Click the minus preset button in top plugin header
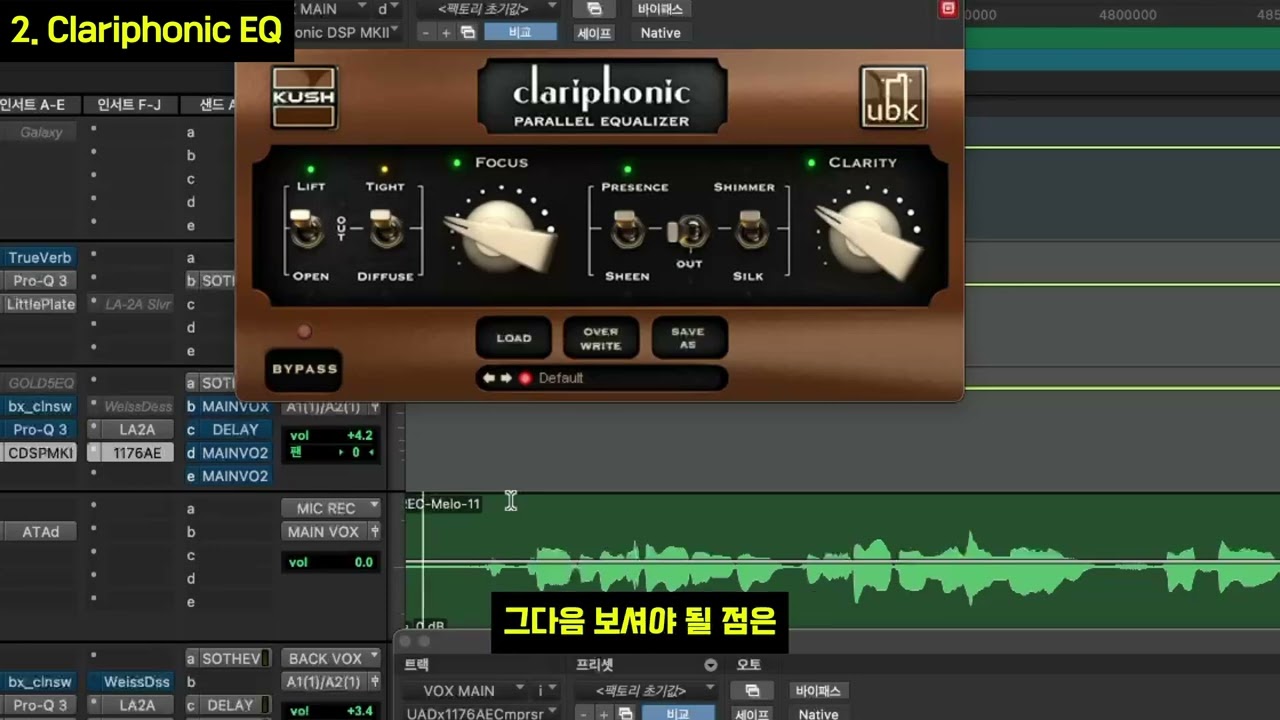1280x720 pixels. [x=426, y=32]
